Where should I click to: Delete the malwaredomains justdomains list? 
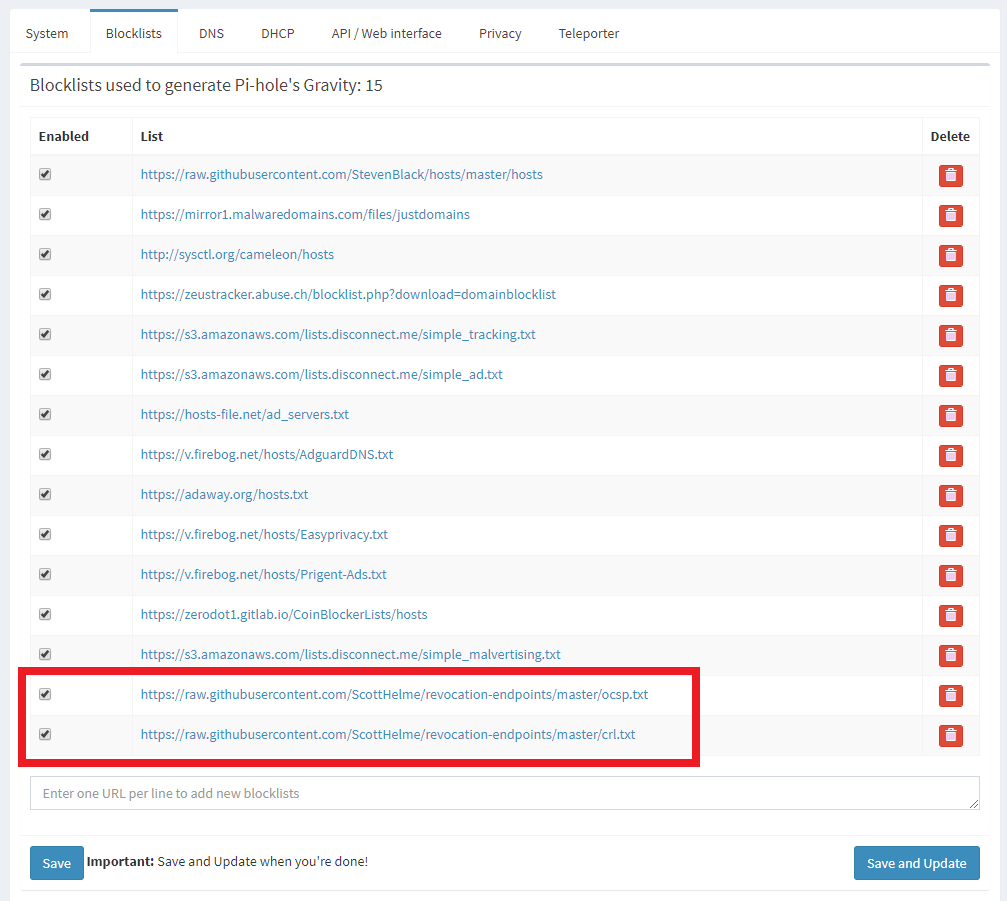pyautogui.click(x=950, y=216)
